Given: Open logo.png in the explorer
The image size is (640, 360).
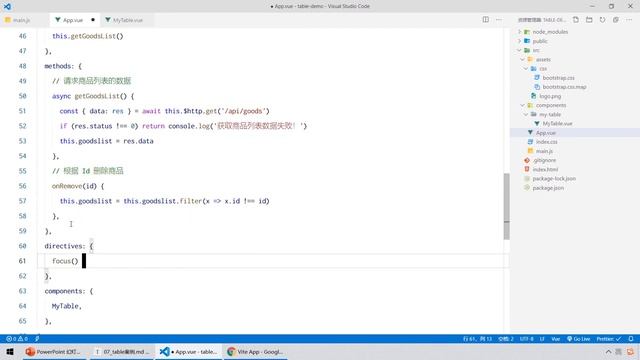Looking at the screenshot, I should click(550, 96).
